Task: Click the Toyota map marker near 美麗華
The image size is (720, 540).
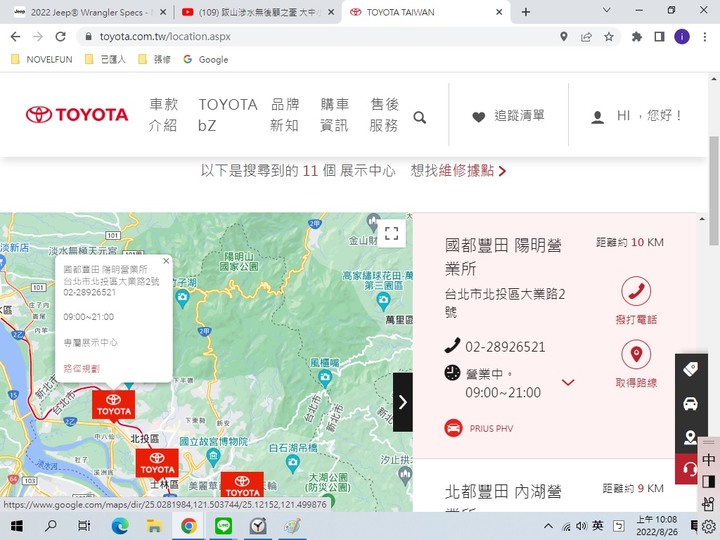Action: [242, 486]
